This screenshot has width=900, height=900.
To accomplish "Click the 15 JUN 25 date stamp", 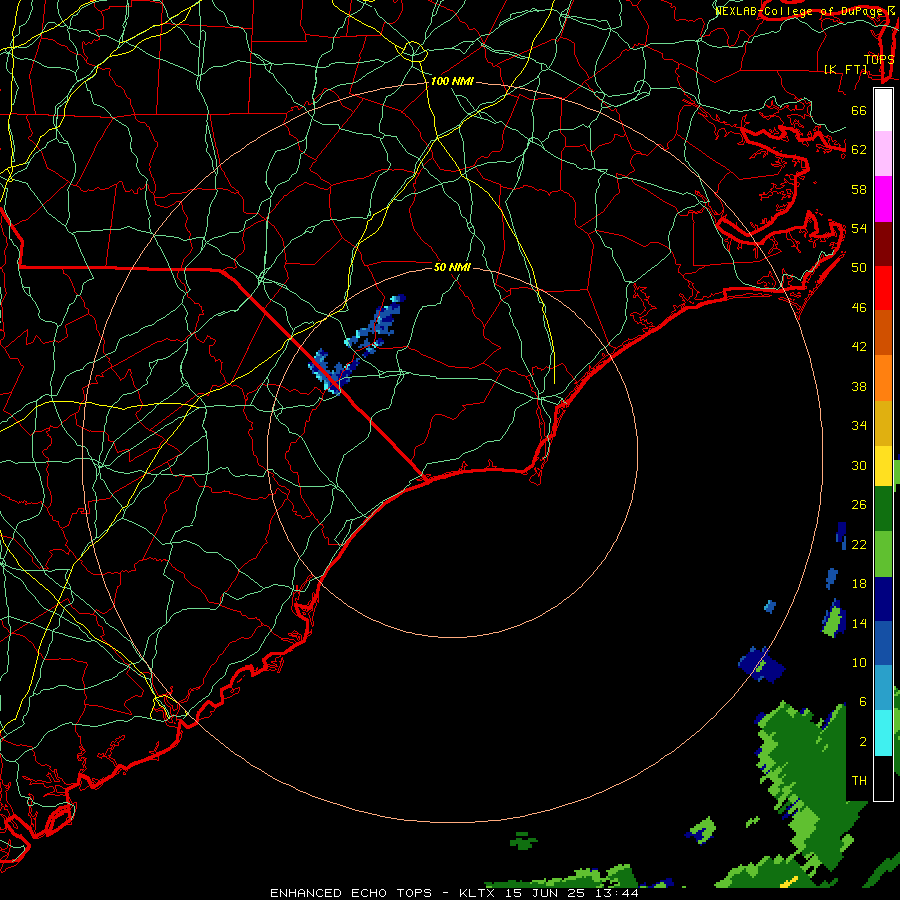I will tap(546, 893).
